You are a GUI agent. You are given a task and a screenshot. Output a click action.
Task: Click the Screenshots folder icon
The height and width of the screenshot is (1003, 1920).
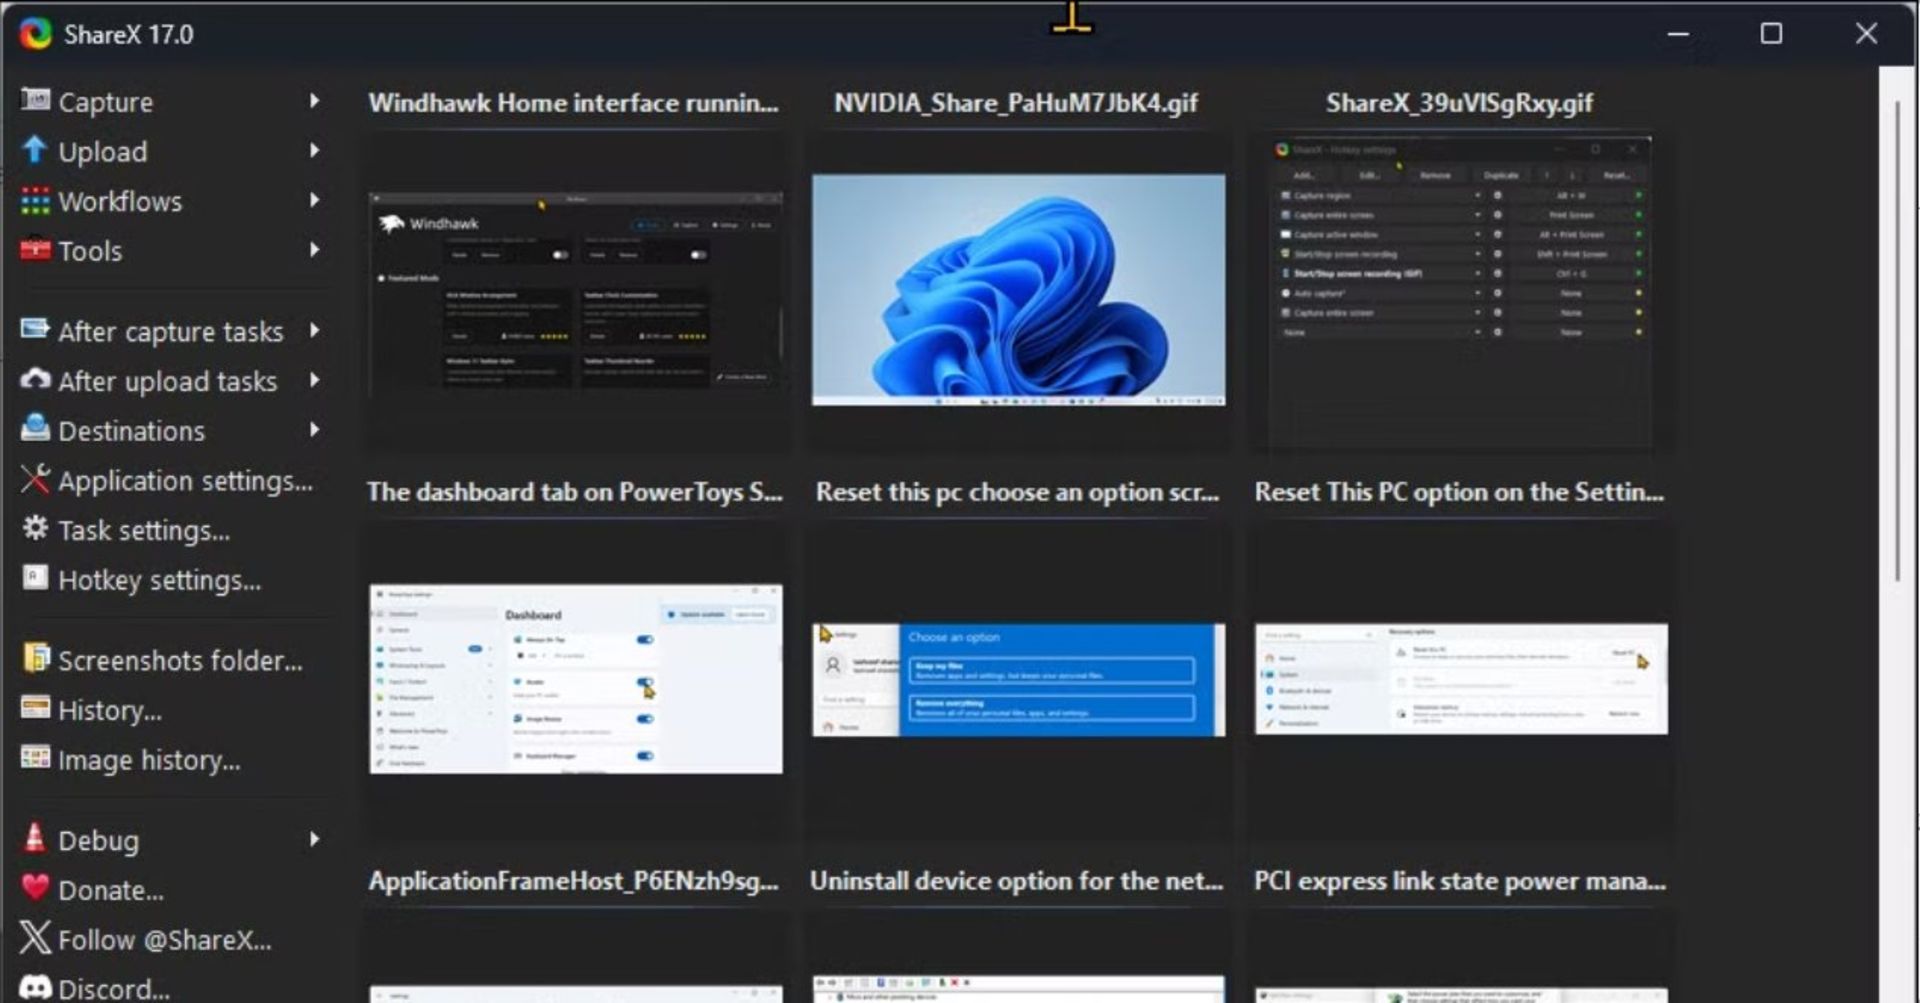tap(35, 658)
